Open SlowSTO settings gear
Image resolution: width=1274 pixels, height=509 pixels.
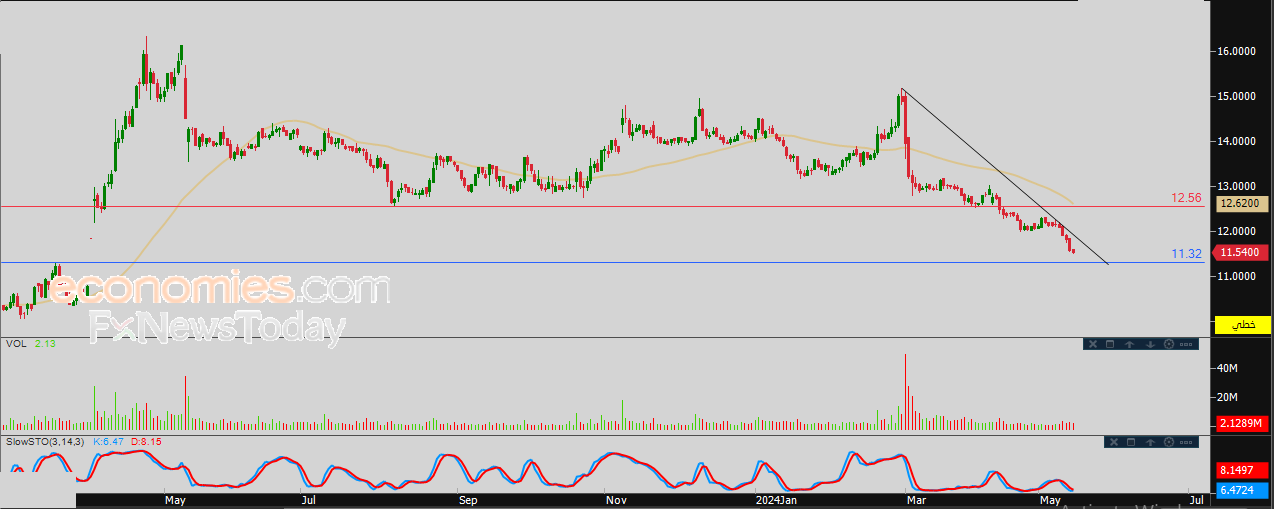pyautogui.click(x=1169, y=442)
